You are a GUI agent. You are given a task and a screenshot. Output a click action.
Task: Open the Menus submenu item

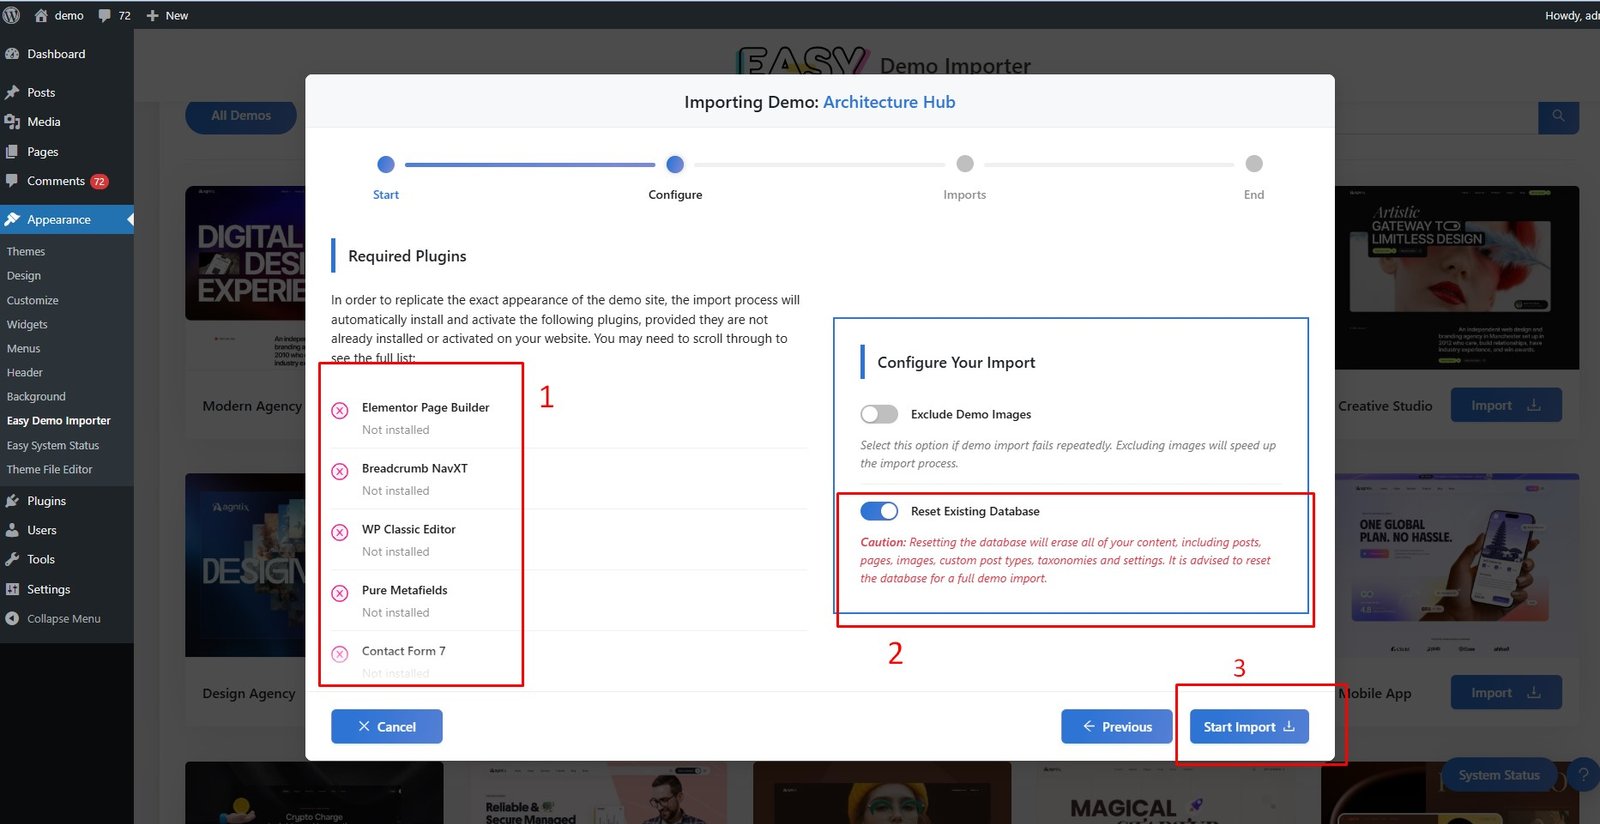(x=23, y=348)
